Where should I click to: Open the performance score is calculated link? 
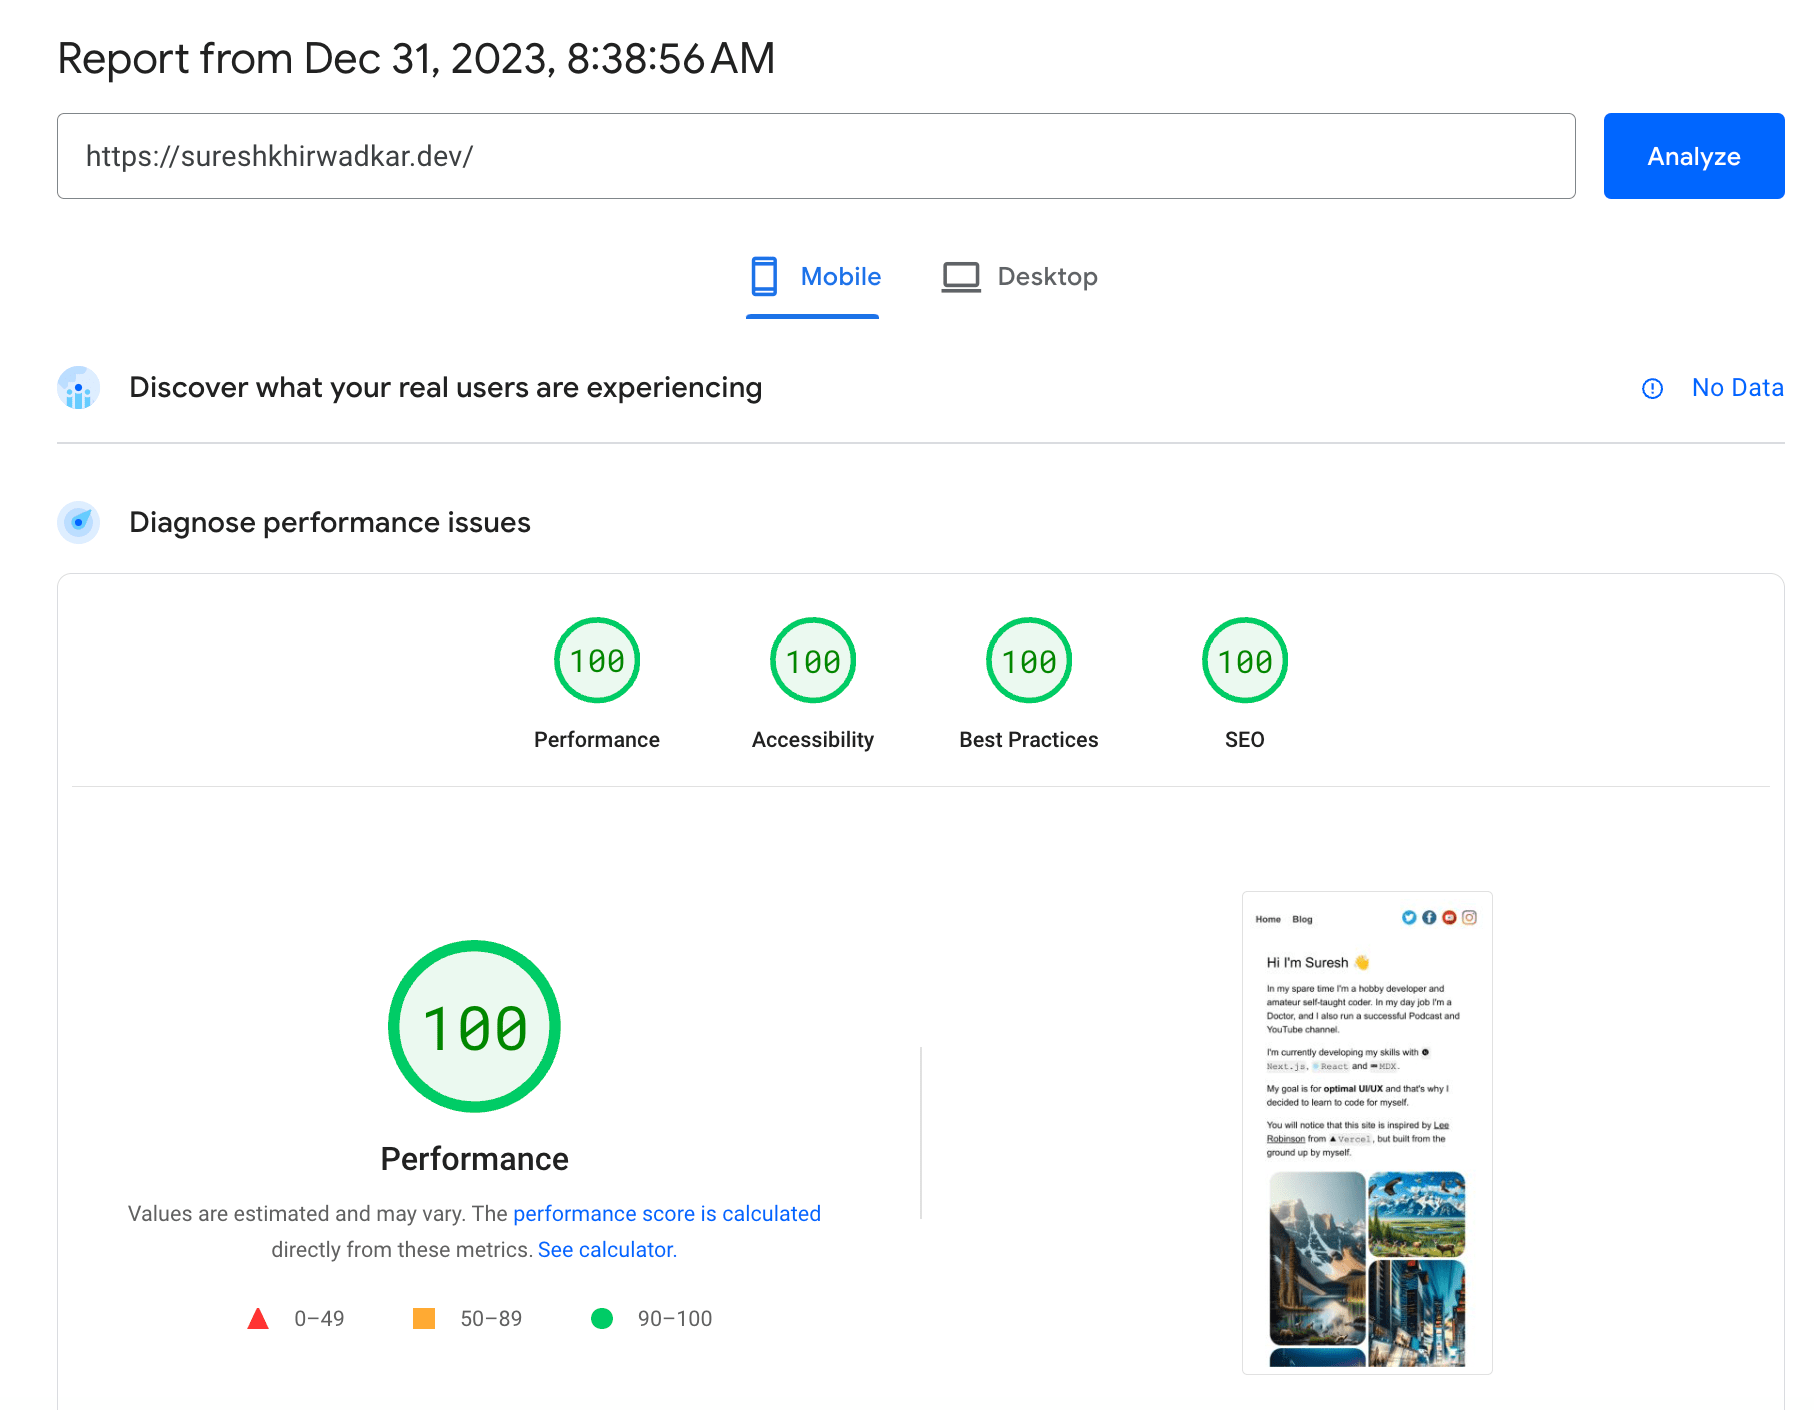tap(667, 1213)
